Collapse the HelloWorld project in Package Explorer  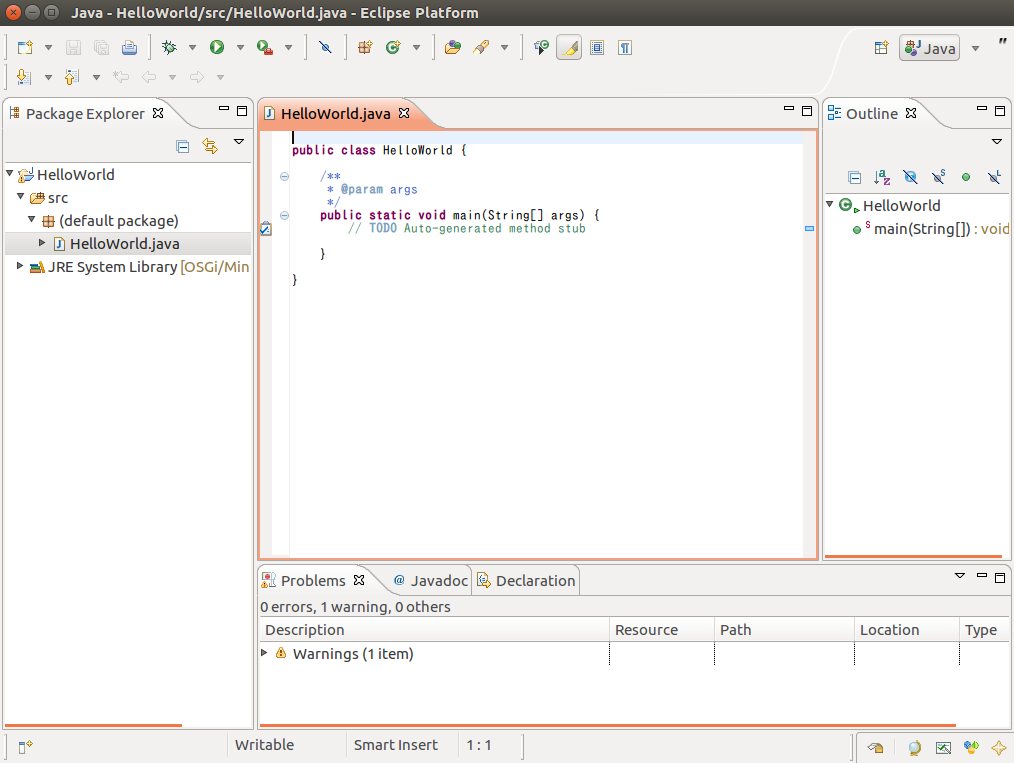click(10, 173)
